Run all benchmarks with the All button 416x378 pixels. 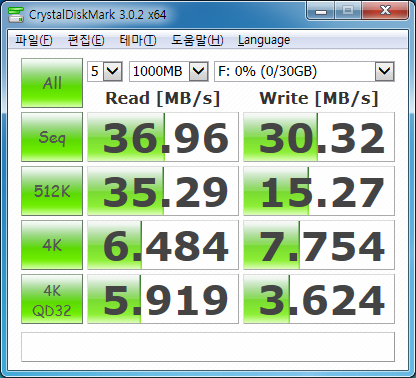[x=52, y=83]
